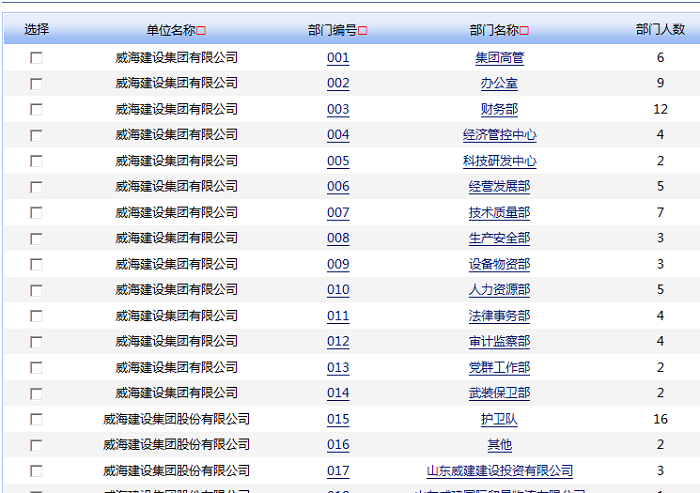Open the 其他 department link

[x=500, y=445]
